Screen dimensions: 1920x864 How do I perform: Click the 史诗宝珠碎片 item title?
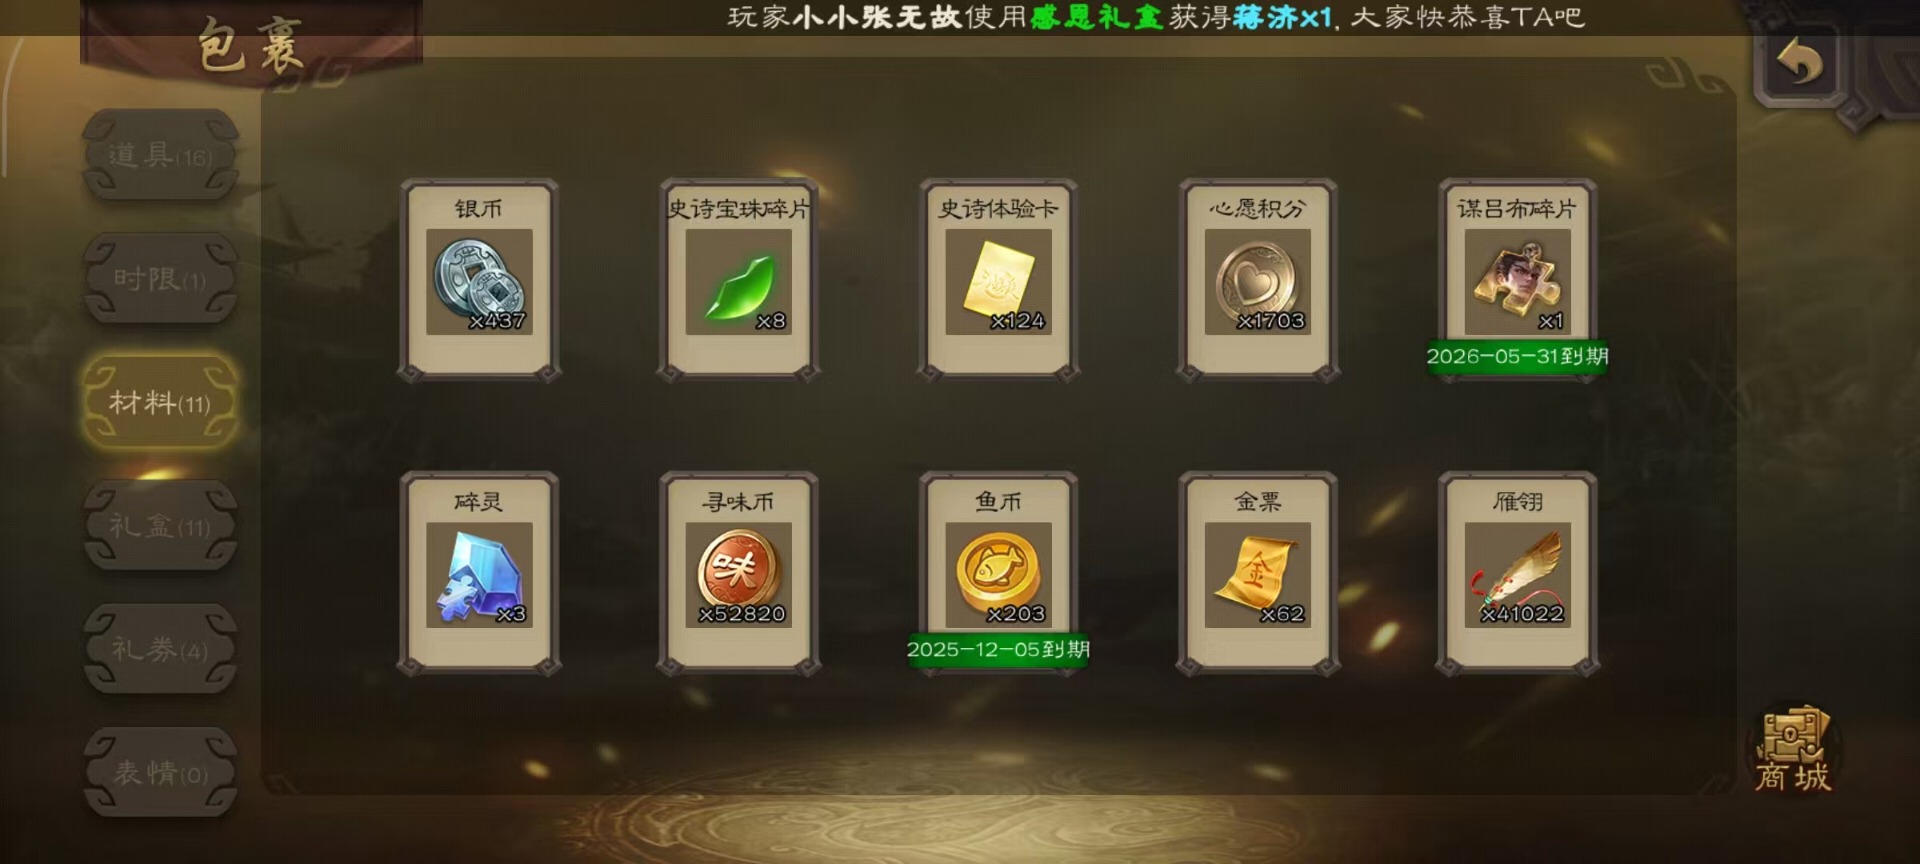738,208
